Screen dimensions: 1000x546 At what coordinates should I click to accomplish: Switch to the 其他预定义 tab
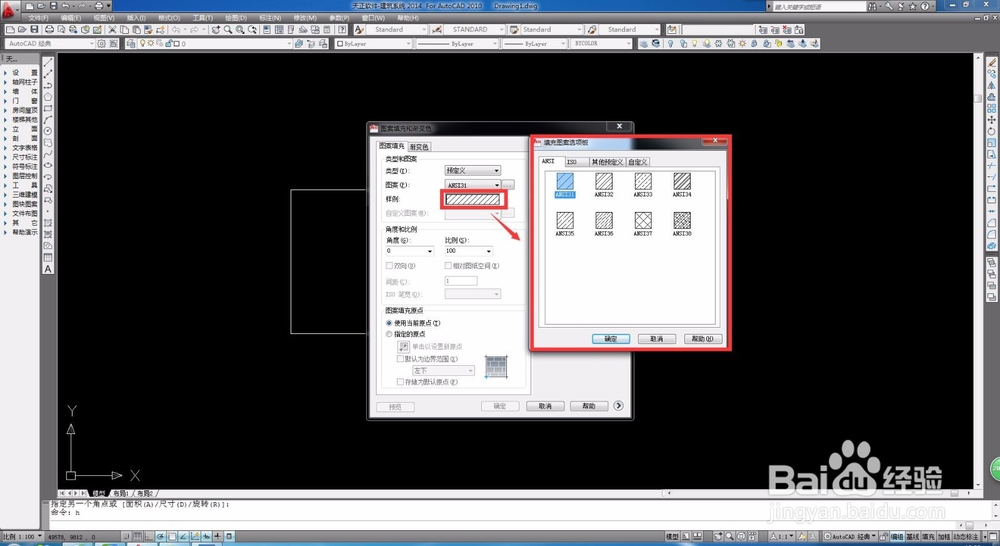pyautogui.click(x=607, y=162)
